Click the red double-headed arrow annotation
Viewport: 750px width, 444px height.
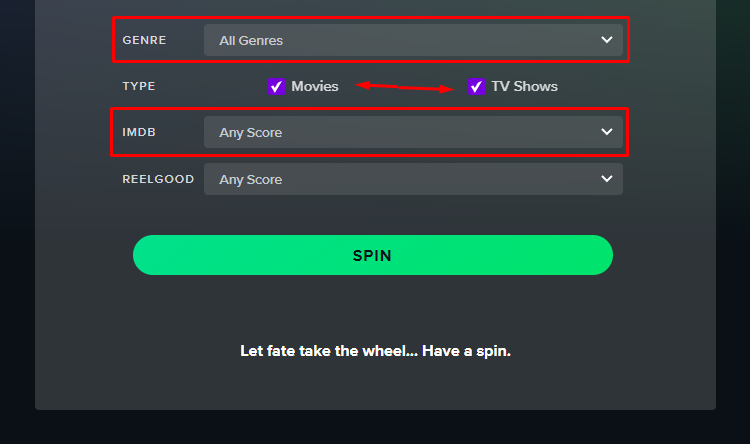[x=404, y=87]
